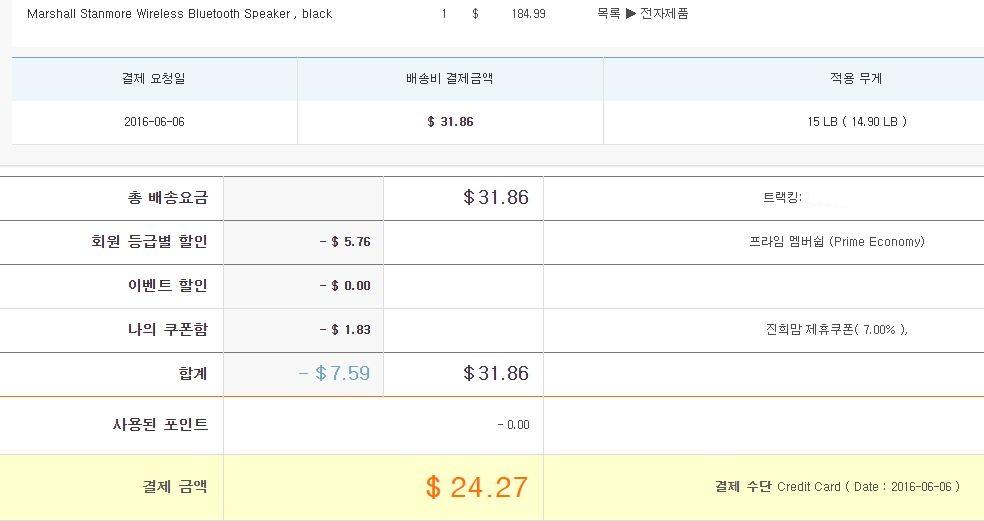984x521 pixels.
Task: Click the orange $ 24.27 payment amount
Action: click(476, 488)
